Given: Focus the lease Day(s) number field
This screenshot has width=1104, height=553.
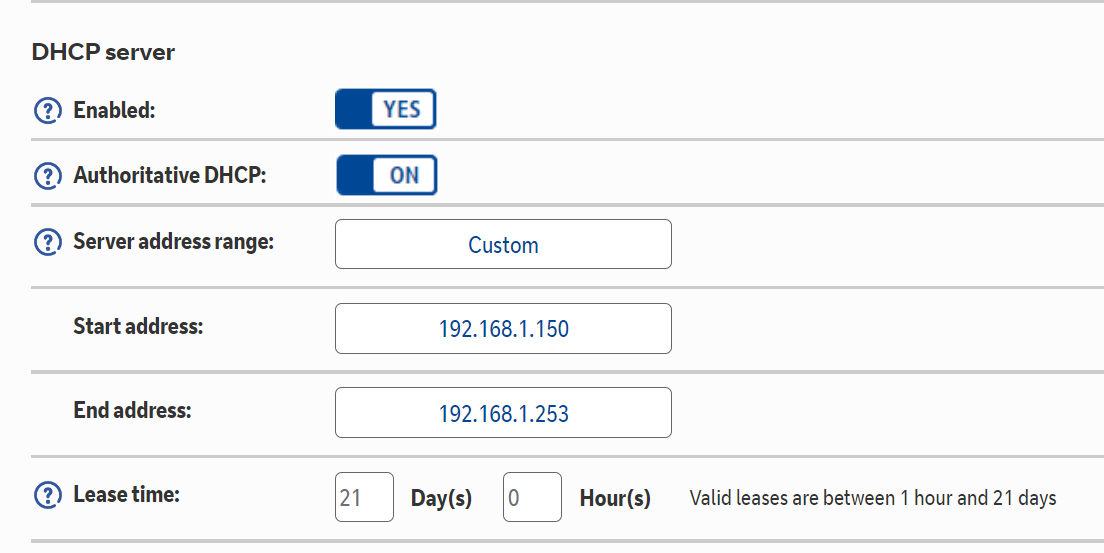Looking at the screenshot, I should (x=364, y=497).
